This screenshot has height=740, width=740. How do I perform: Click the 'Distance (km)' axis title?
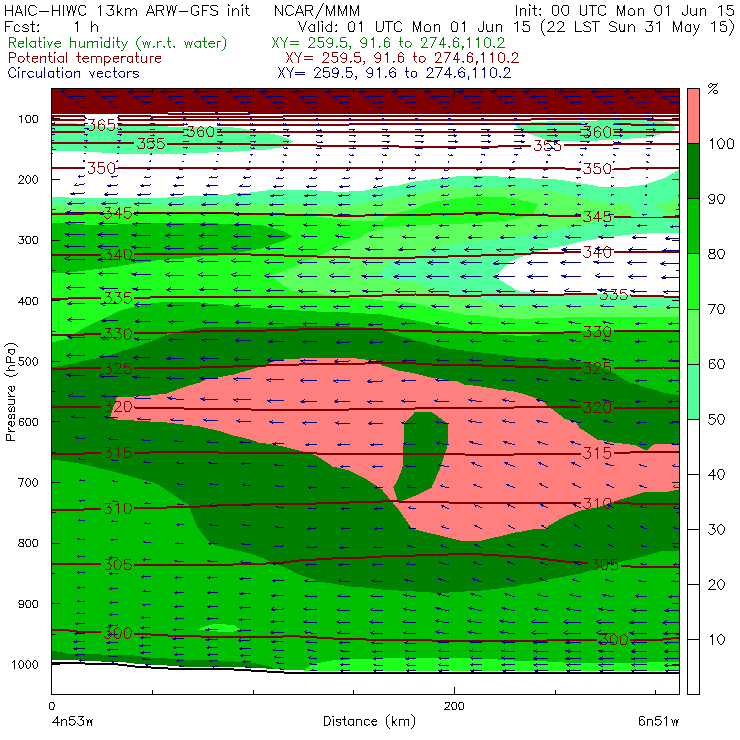coord(369,721)
